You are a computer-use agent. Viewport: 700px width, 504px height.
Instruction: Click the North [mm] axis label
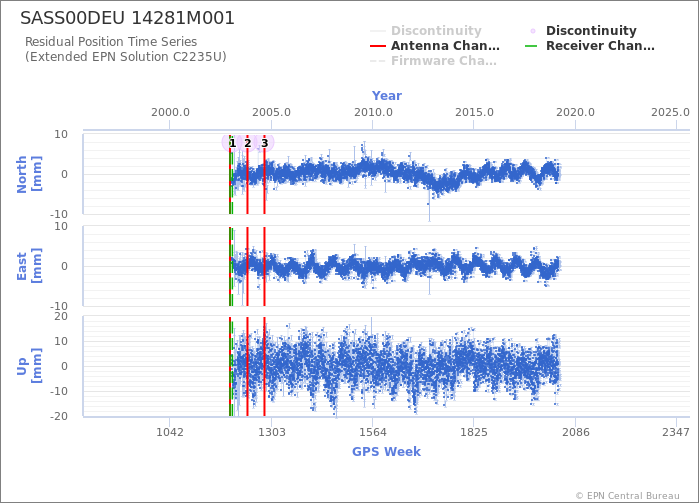[29, 174]
